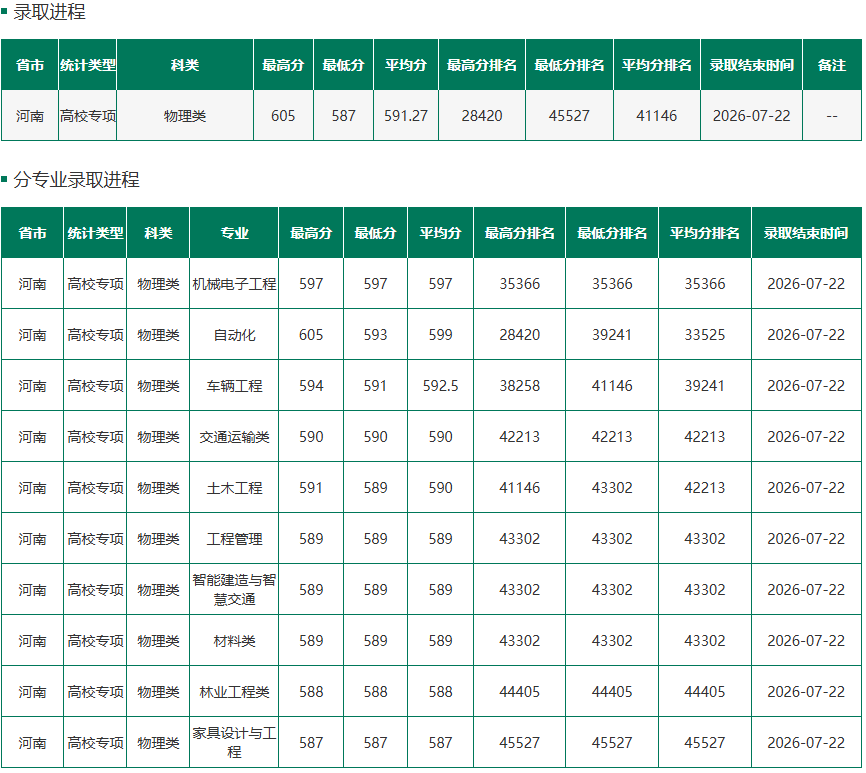866x773 pixels.
Task: Click the 2026-07-22 date in summary table
Action: click(751, 115)
